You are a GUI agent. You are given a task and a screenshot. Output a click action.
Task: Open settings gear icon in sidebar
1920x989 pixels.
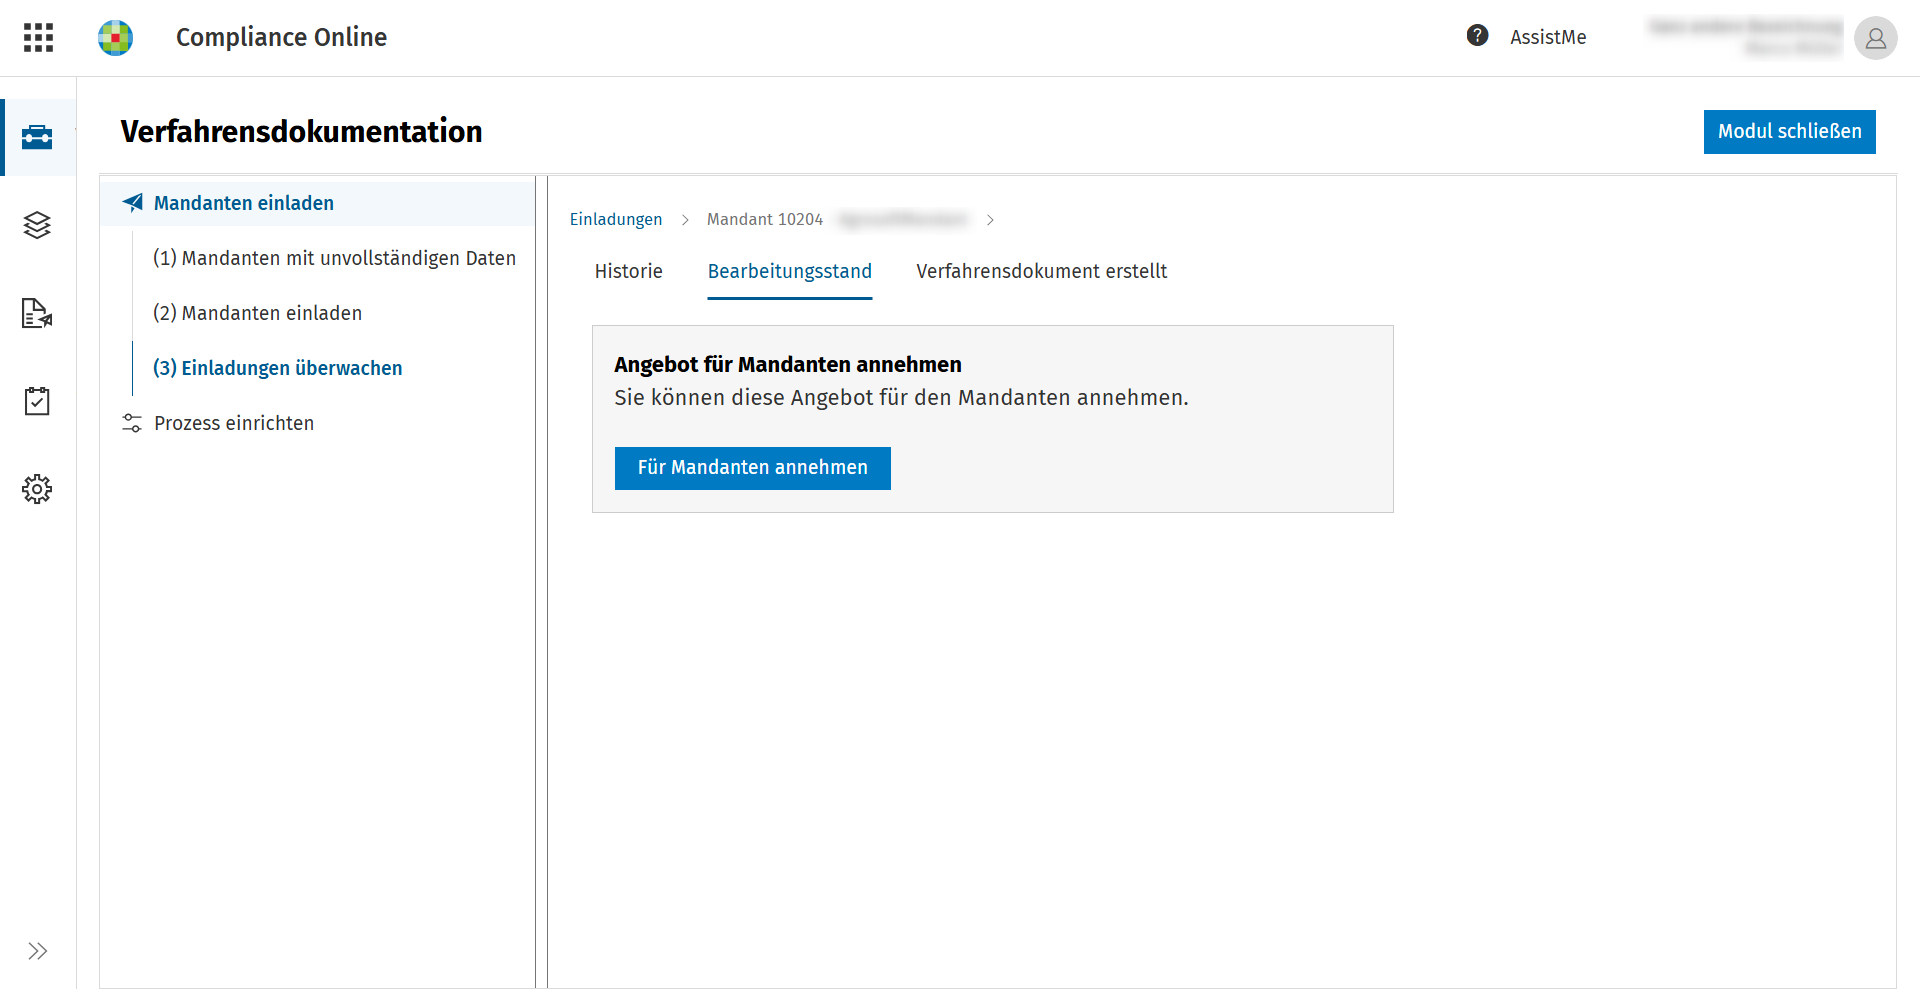click(x=37, y=489)
